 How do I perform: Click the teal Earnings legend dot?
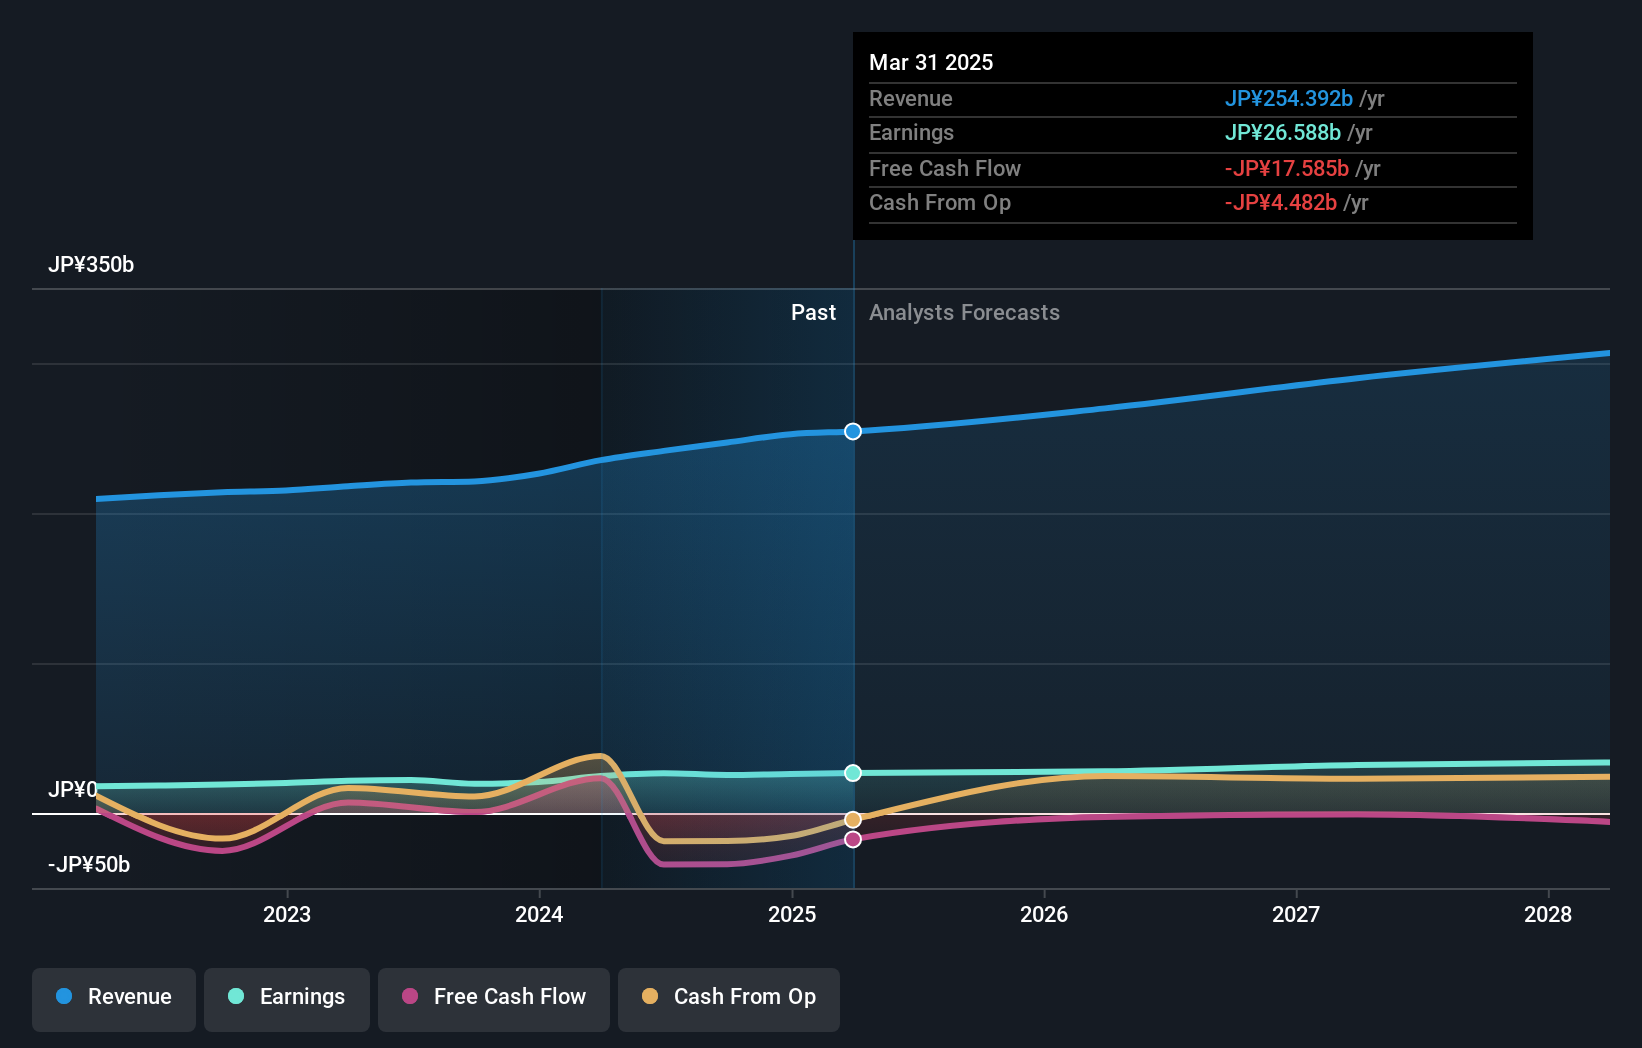(x=236, y=996)
